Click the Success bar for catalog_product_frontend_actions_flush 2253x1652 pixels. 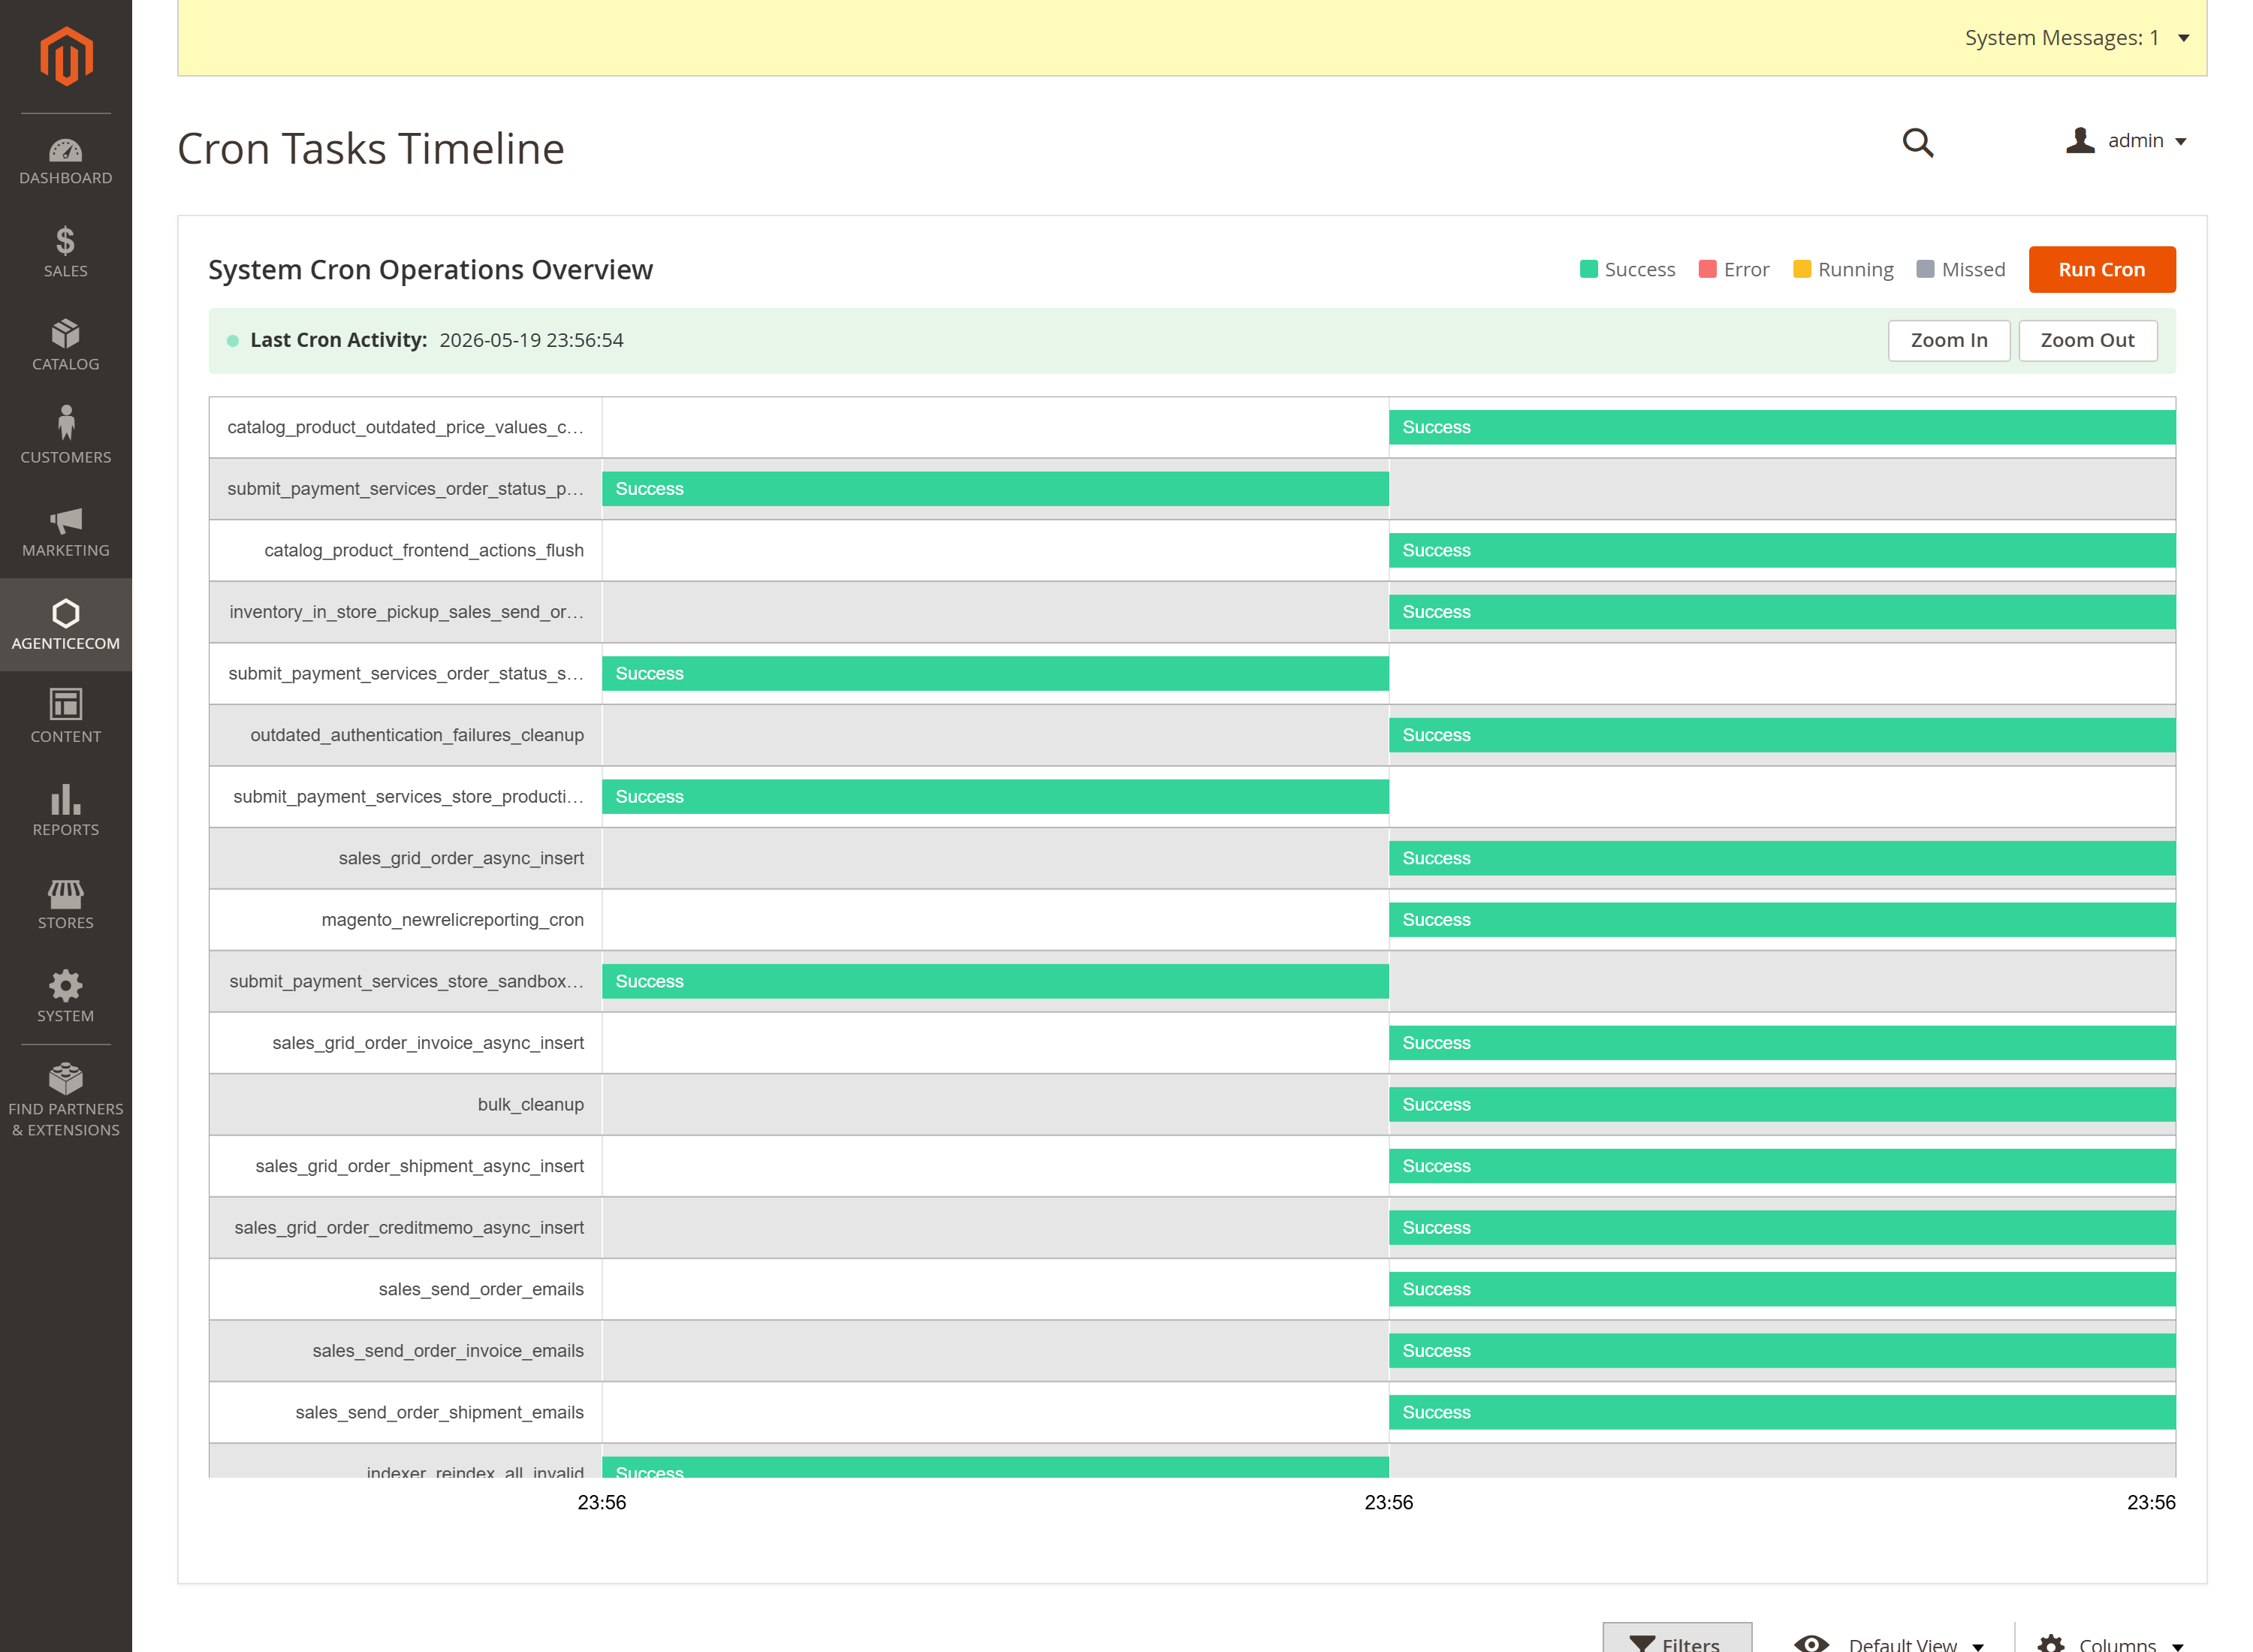coord(1782,550)
